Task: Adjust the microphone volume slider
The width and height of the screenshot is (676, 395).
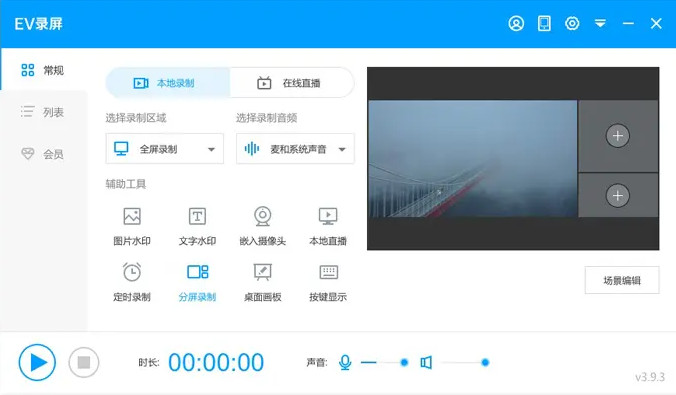Action: point(384,362)
